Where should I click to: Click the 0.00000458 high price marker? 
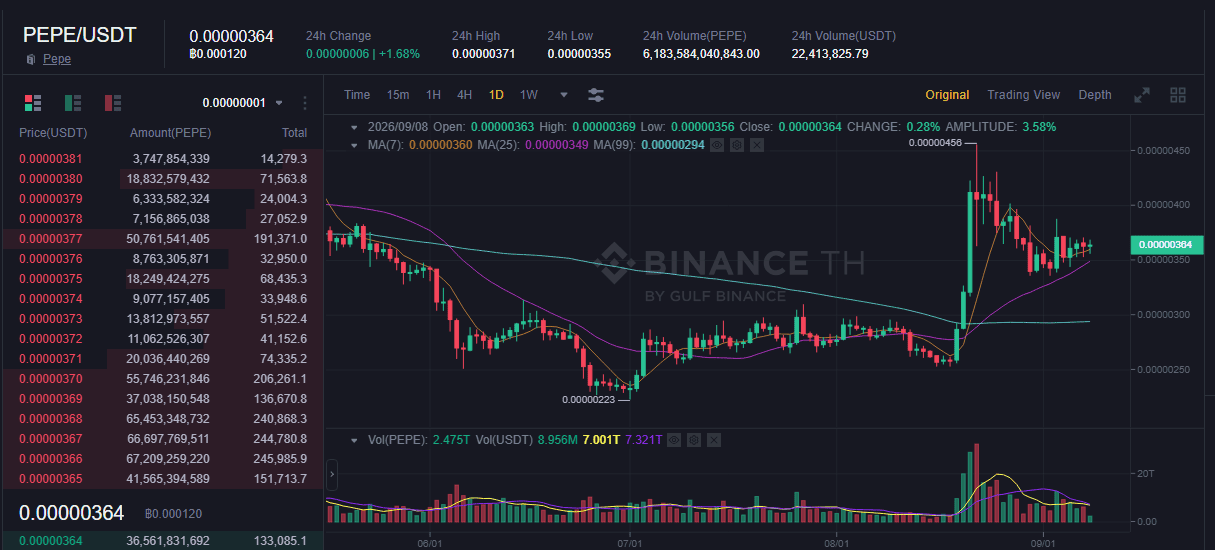tap(935, 143)
